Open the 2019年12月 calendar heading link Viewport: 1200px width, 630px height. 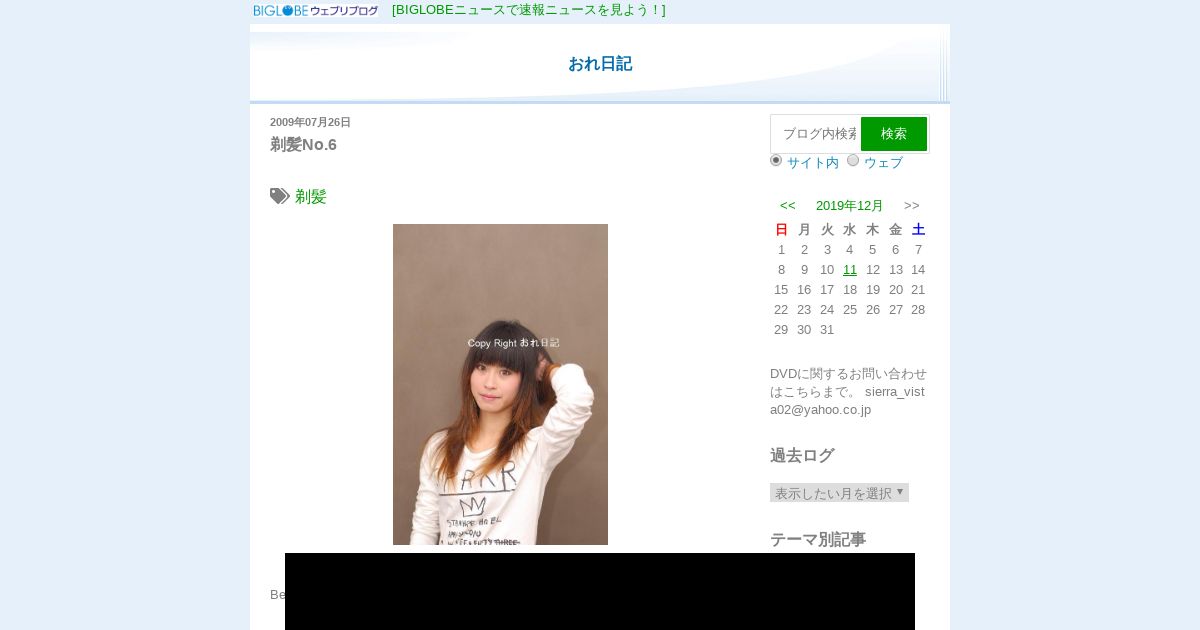[850, 206]
